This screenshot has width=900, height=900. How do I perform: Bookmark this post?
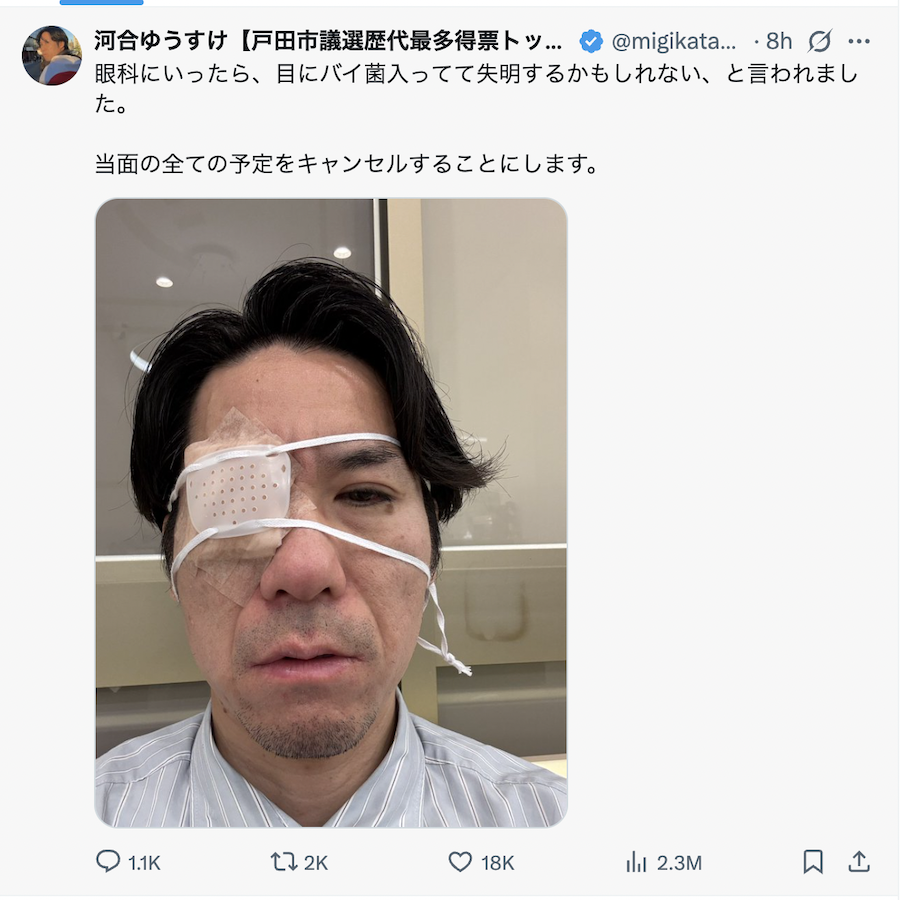pyautogui.click(x=813, y=862)
